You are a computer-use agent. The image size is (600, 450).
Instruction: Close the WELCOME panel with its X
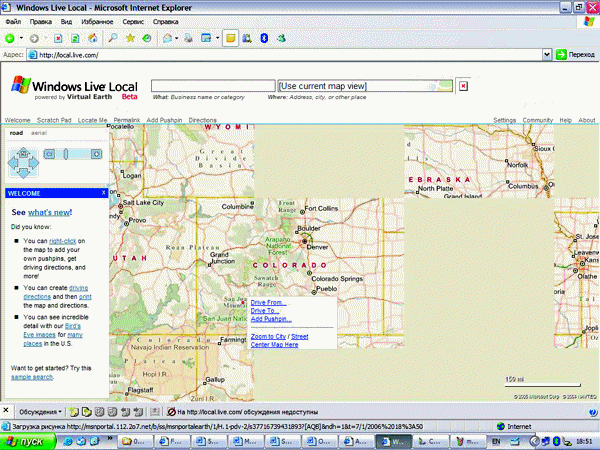[103, 193]
